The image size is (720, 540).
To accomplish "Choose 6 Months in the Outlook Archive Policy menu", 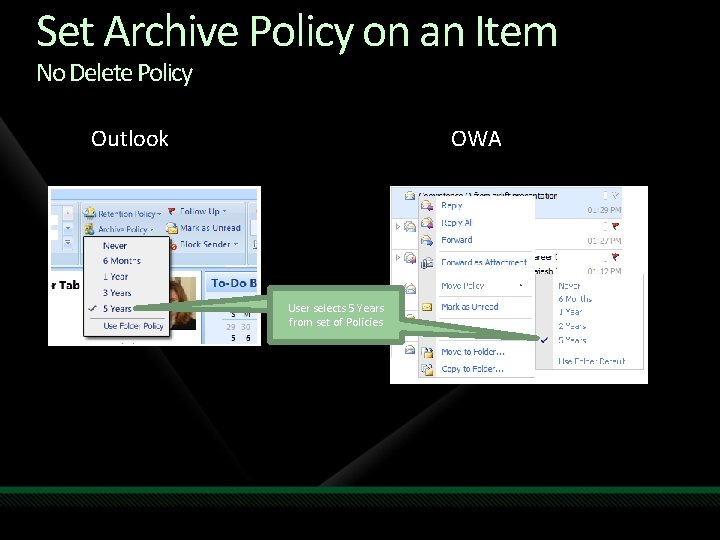I will [x=122, y=261].
